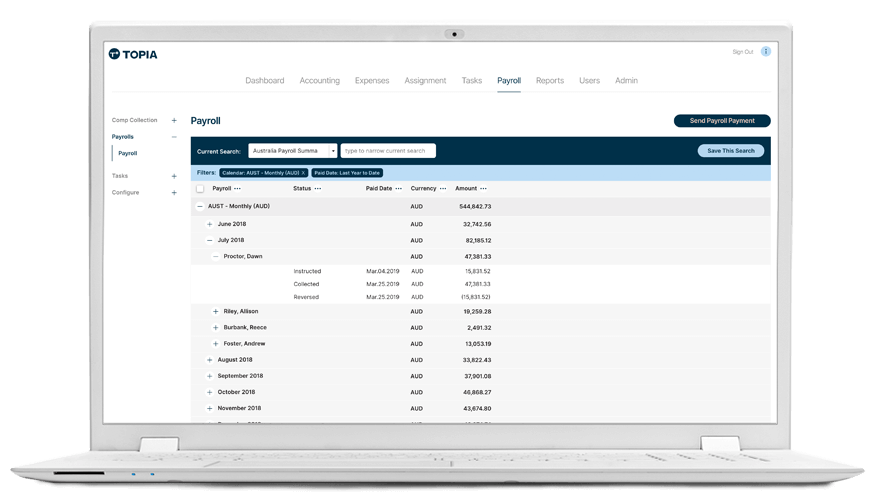Click Save This Search button
870x500 pixels.
[x=731, y=151]
